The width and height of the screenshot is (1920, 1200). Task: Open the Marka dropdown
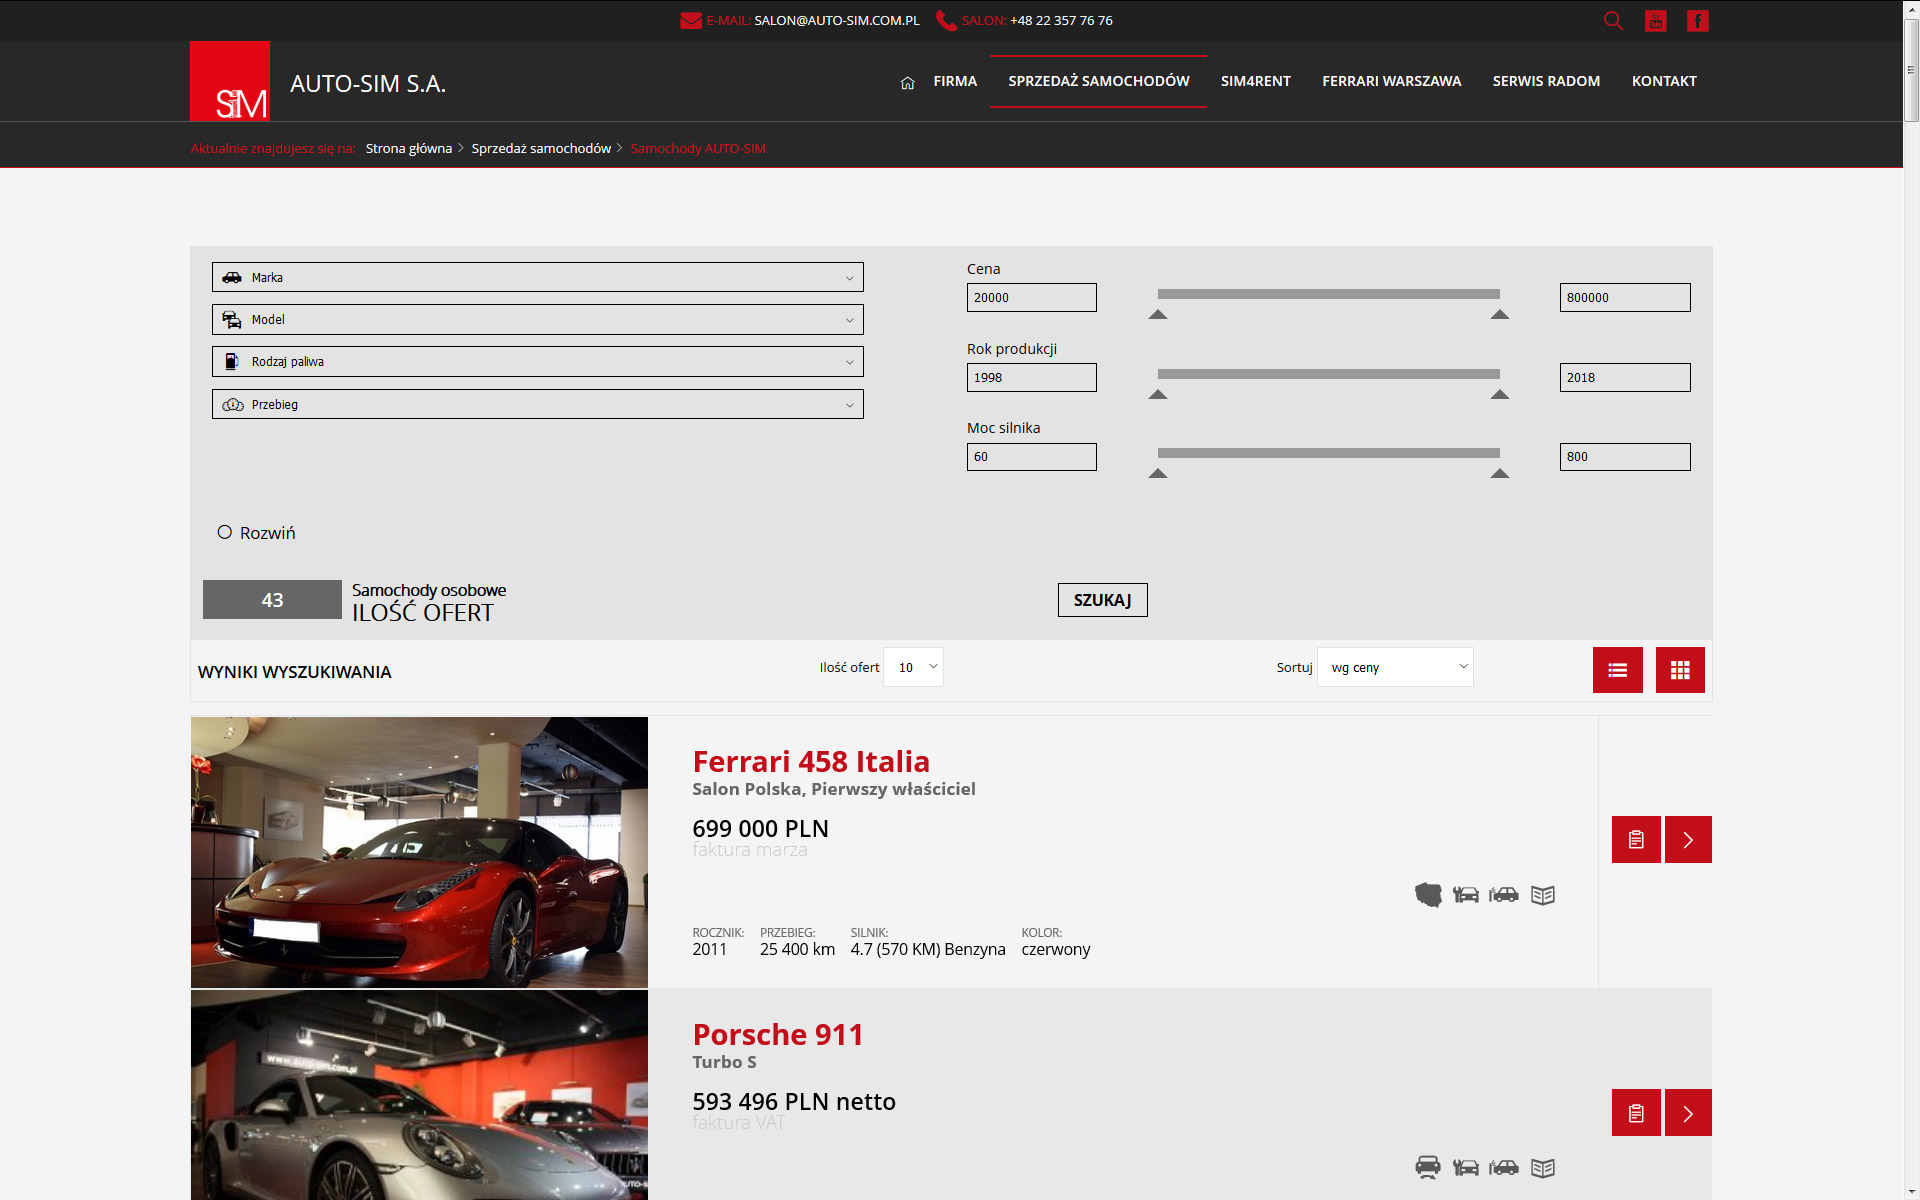click(x=538, y=277)
